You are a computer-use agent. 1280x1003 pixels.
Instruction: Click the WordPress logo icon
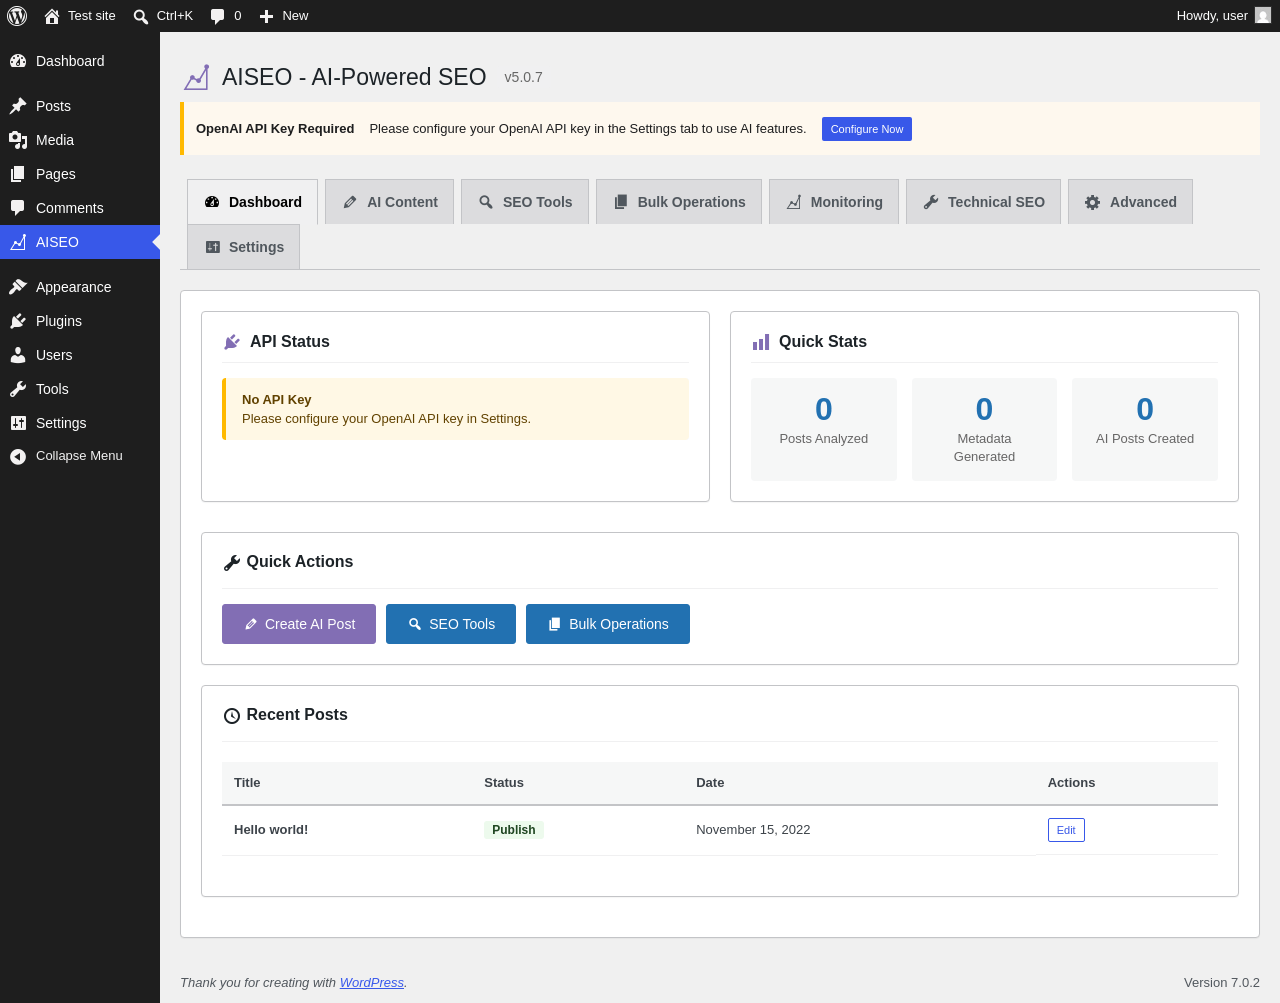(17, 16)
